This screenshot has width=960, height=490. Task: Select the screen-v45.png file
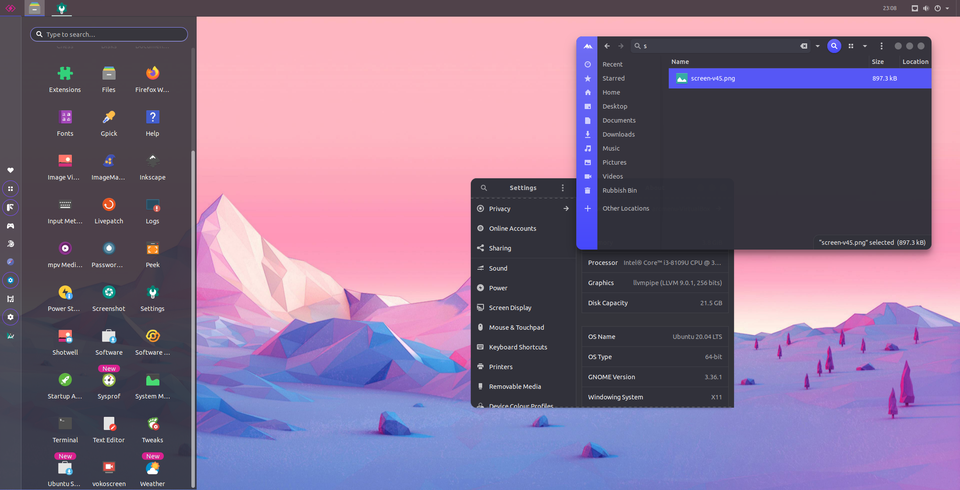[x=800, y=78]
